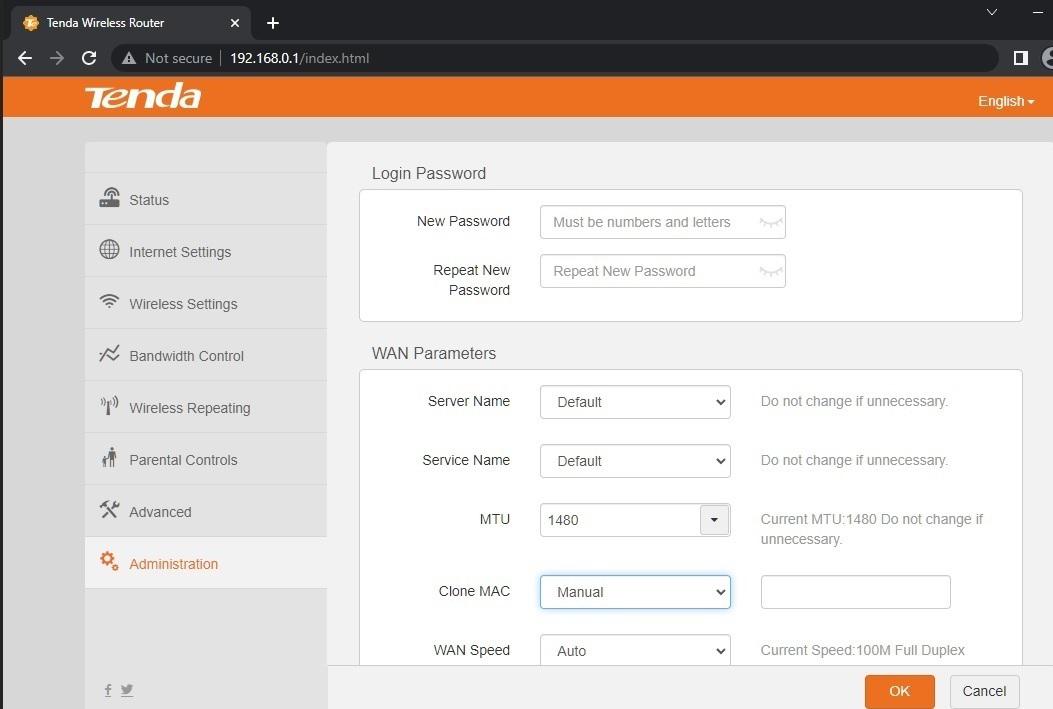
Task: Click the Bandwidth Control graph icon
Action: [x=109, y=354]
